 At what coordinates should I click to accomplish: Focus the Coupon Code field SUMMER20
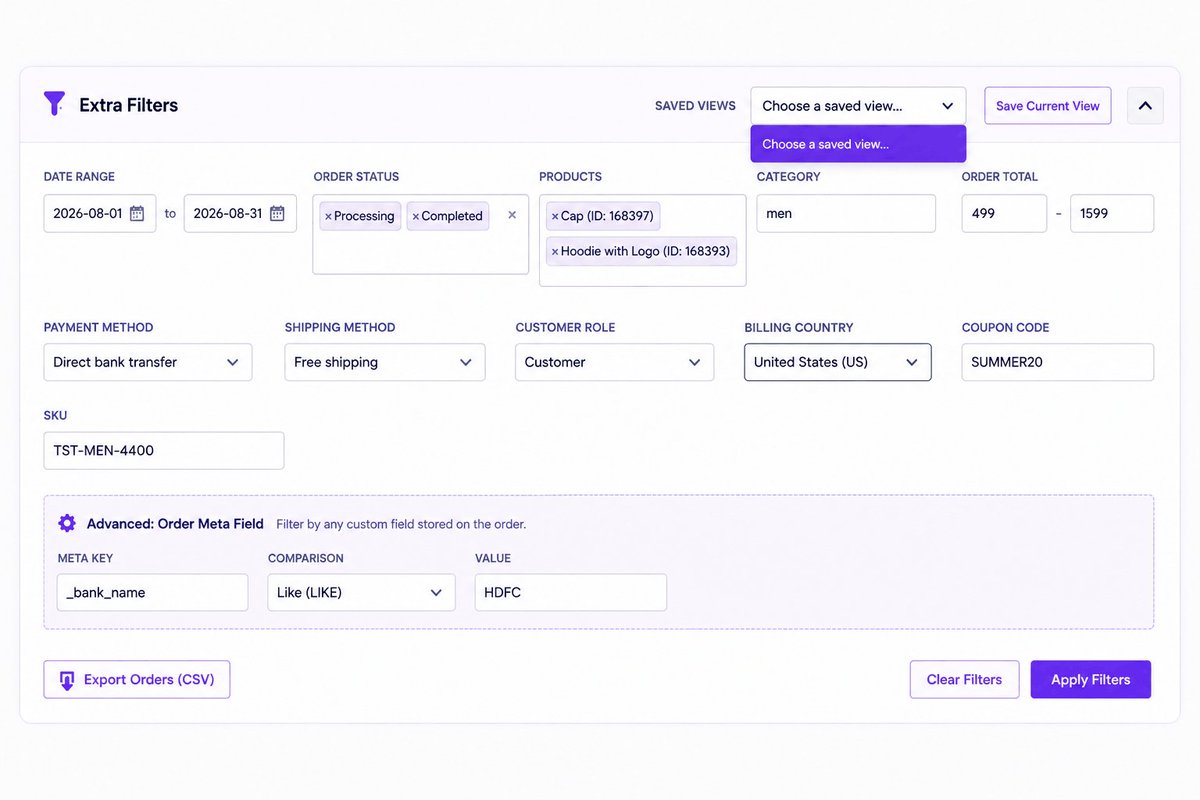point(1057,362)
